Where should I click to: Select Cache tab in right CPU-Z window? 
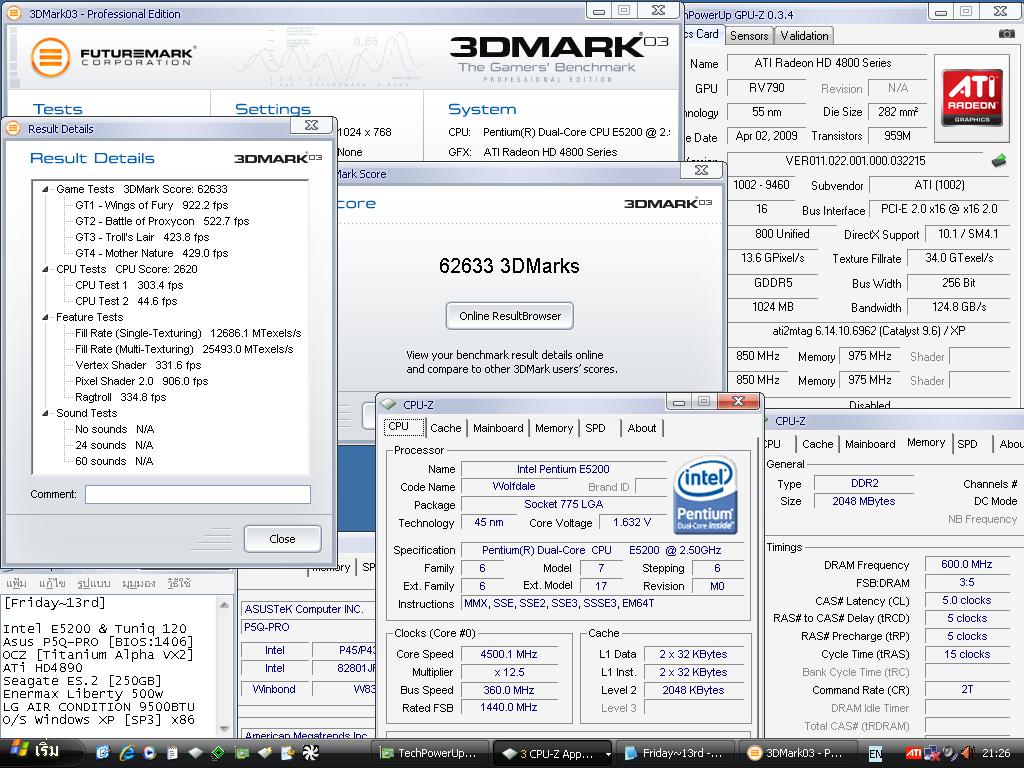(818, 444)
